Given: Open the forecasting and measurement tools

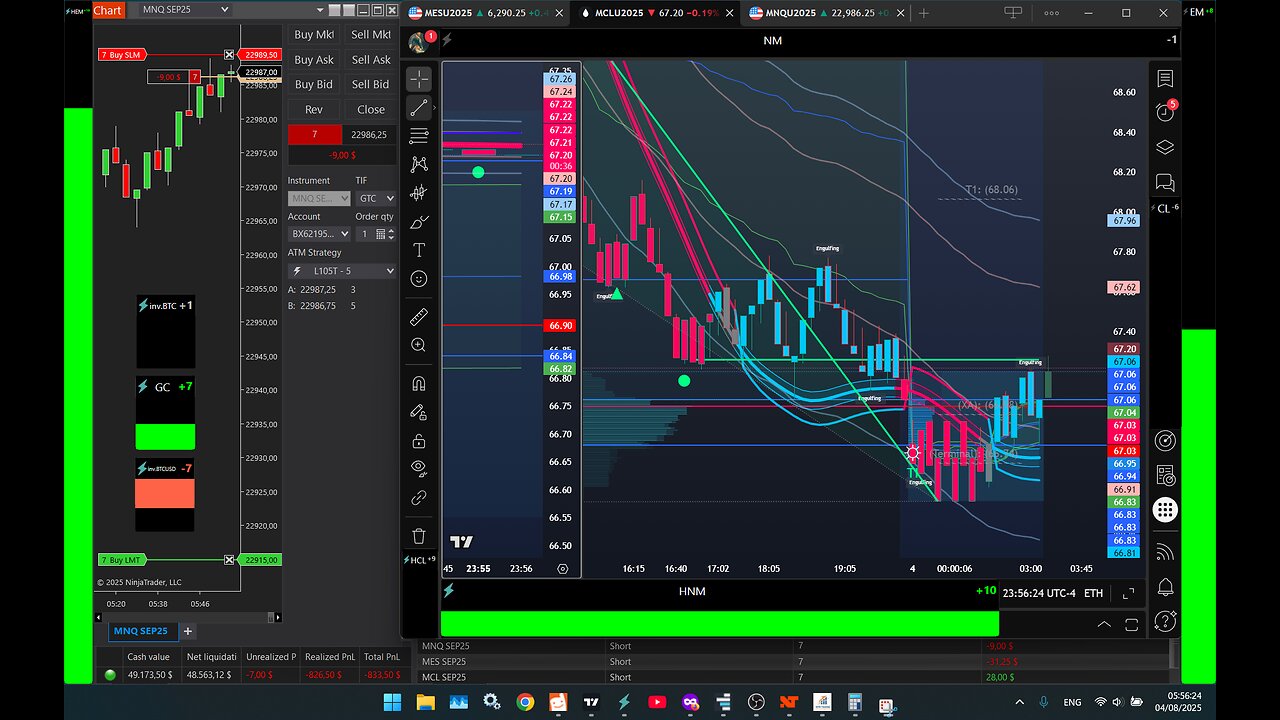Looking at the screenshot, I should click(419, 193).
